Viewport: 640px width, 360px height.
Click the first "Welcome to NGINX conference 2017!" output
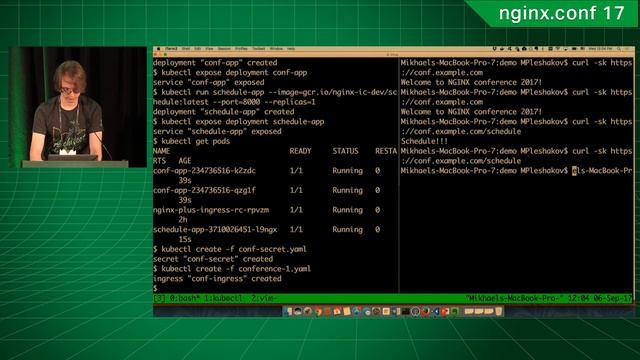click(x=471, y=82)
